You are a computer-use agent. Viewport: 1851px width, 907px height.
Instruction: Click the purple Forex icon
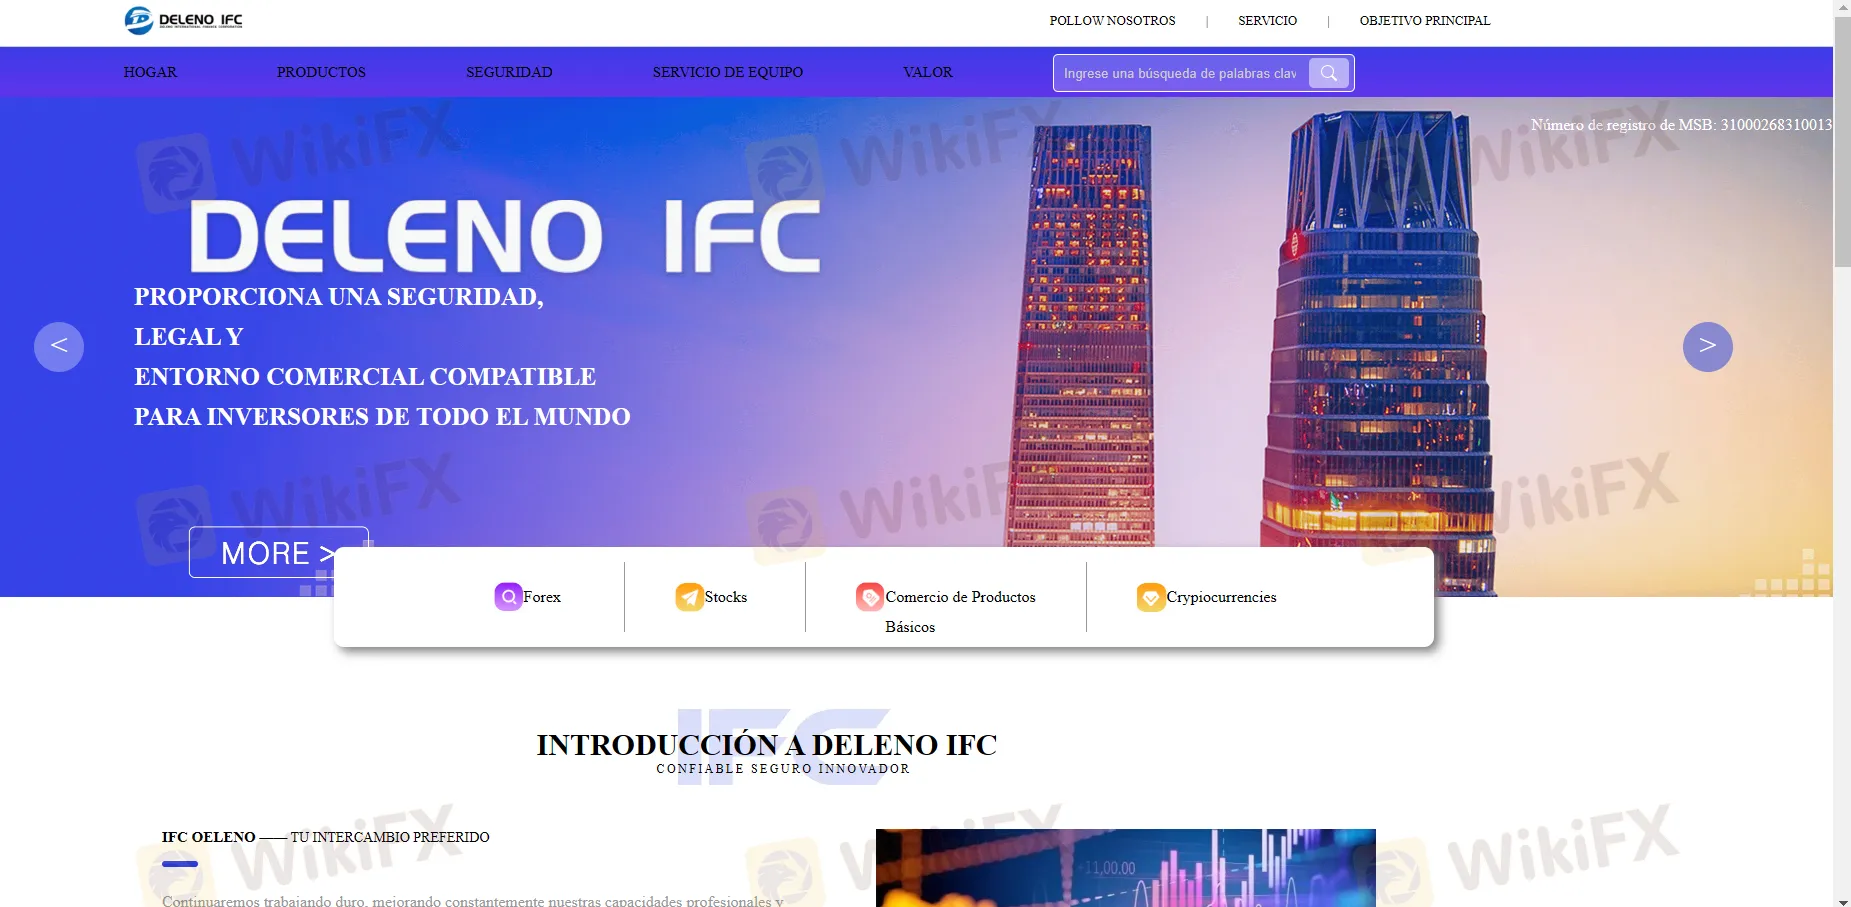pyautogui.click(x=508, y=597)
